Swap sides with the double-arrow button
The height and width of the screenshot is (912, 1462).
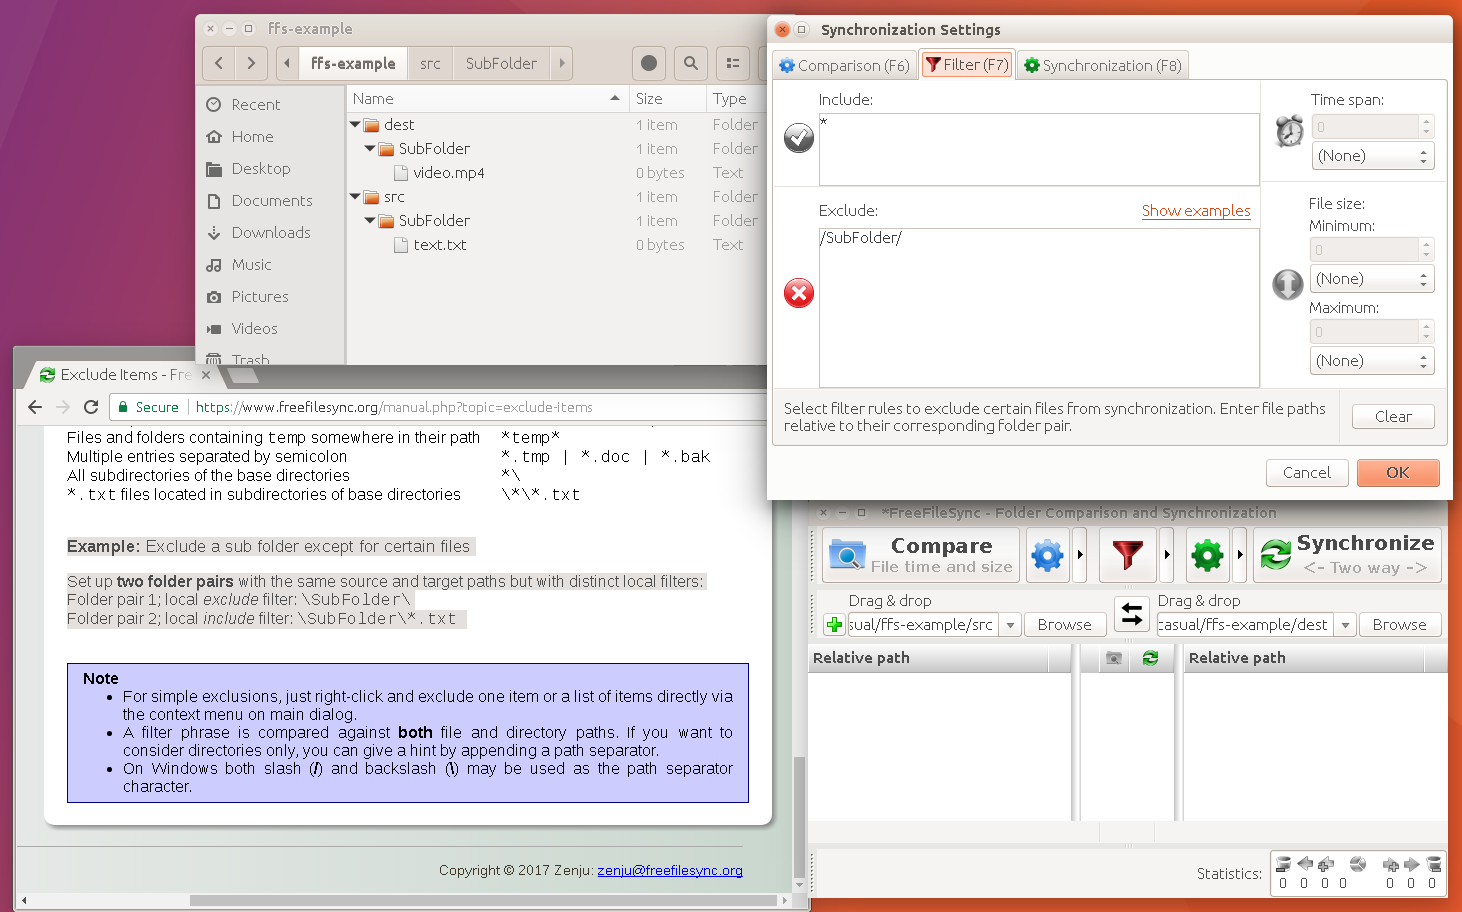tap(1131, 614)
